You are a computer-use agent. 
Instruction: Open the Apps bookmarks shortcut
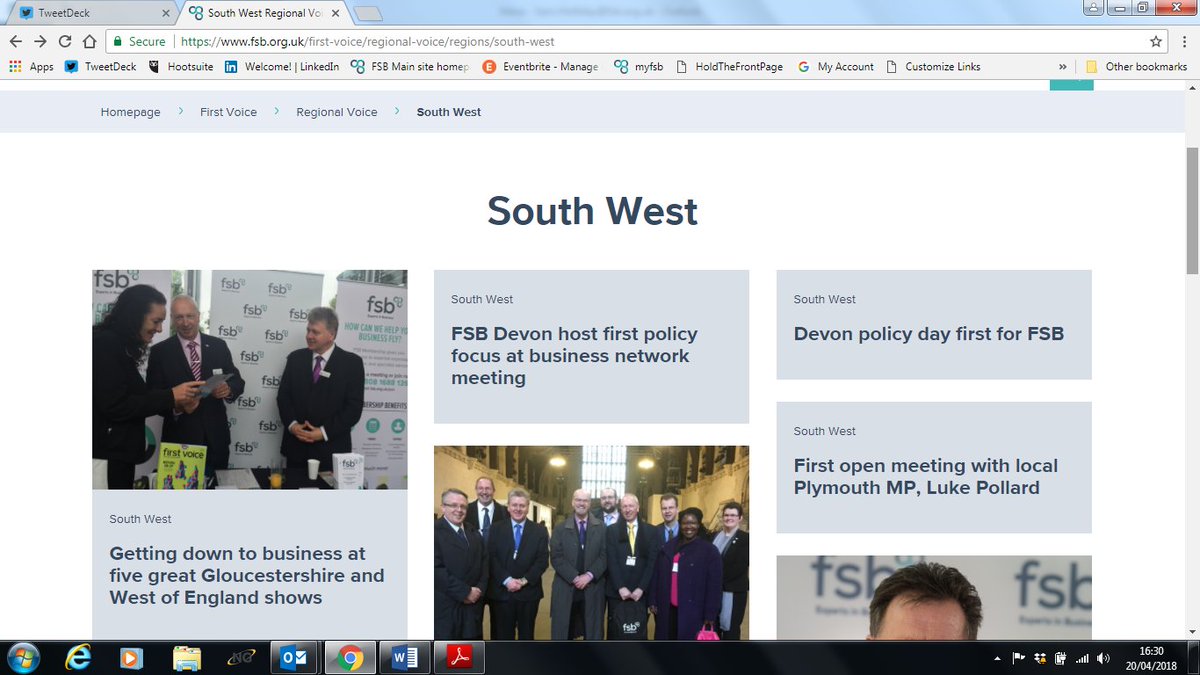click(x=32, y=67)
